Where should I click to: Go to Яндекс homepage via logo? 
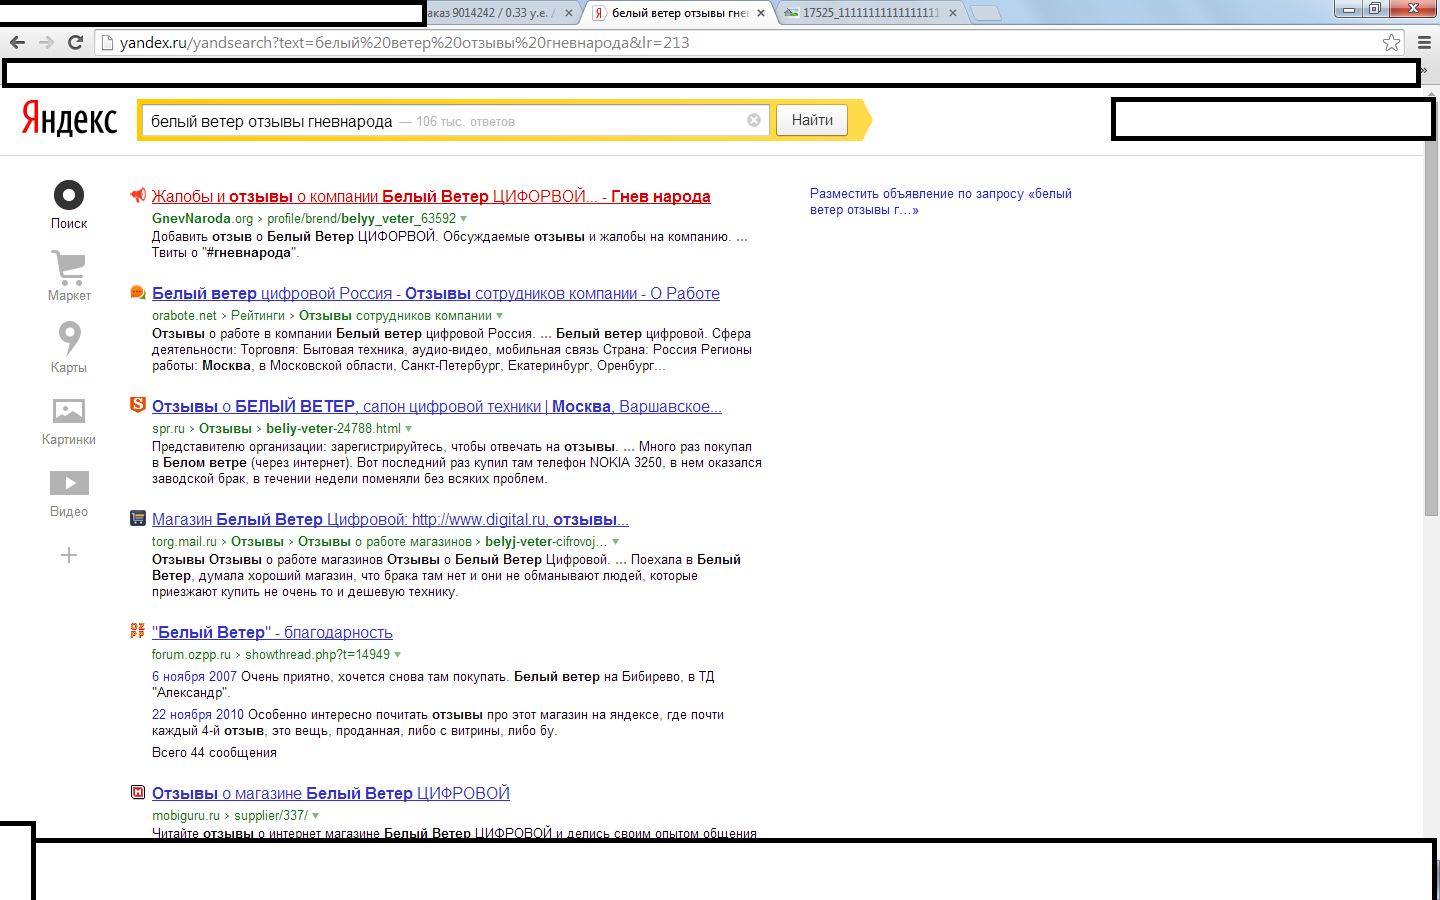[x=69, y=119]
